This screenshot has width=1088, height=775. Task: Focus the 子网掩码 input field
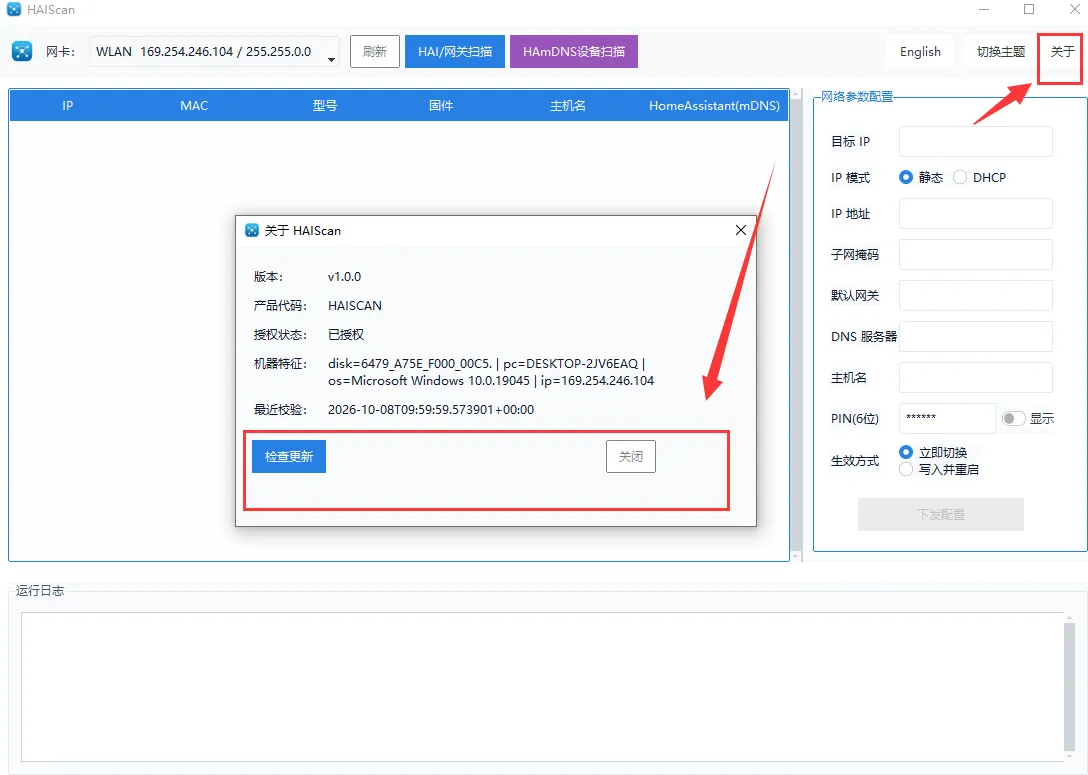point(976,255)
